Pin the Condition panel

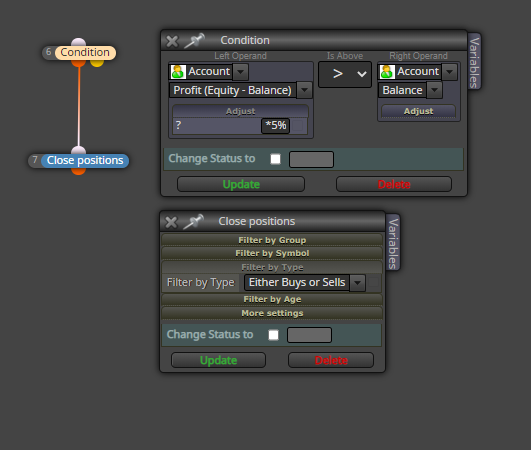point(194,41)
